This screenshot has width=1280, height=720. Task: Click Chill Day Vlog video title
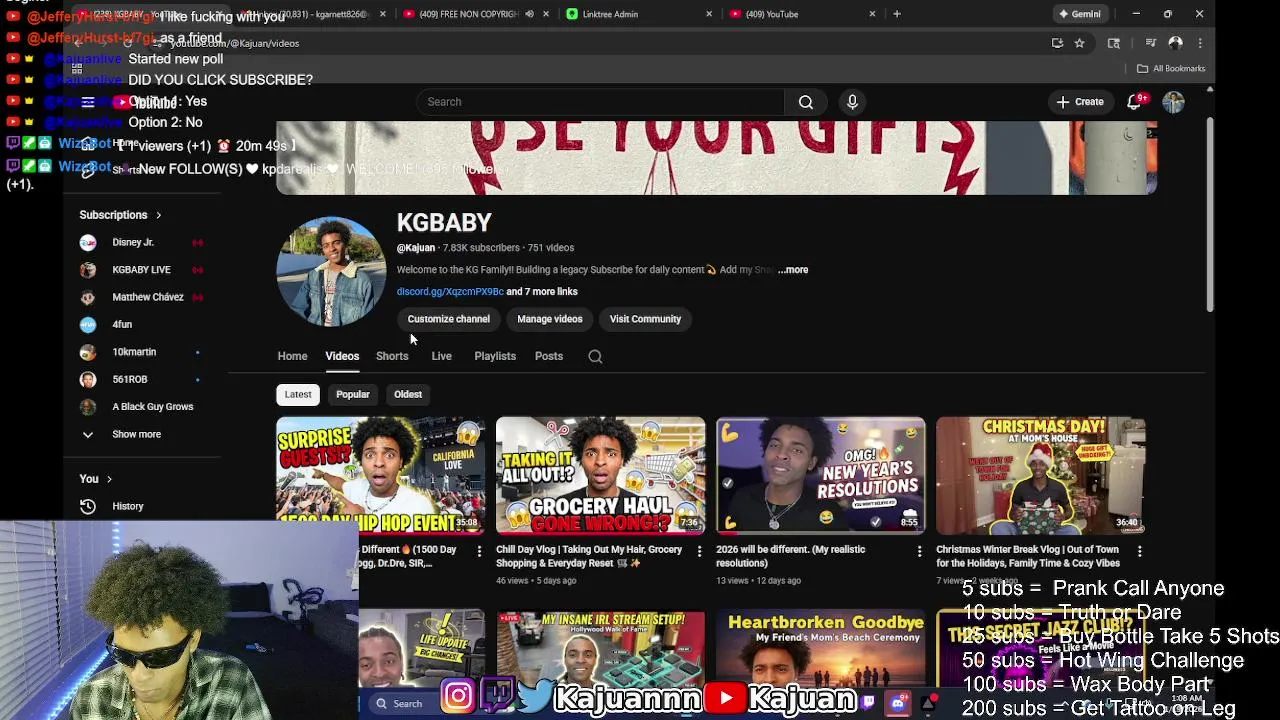tap(589, 556)
